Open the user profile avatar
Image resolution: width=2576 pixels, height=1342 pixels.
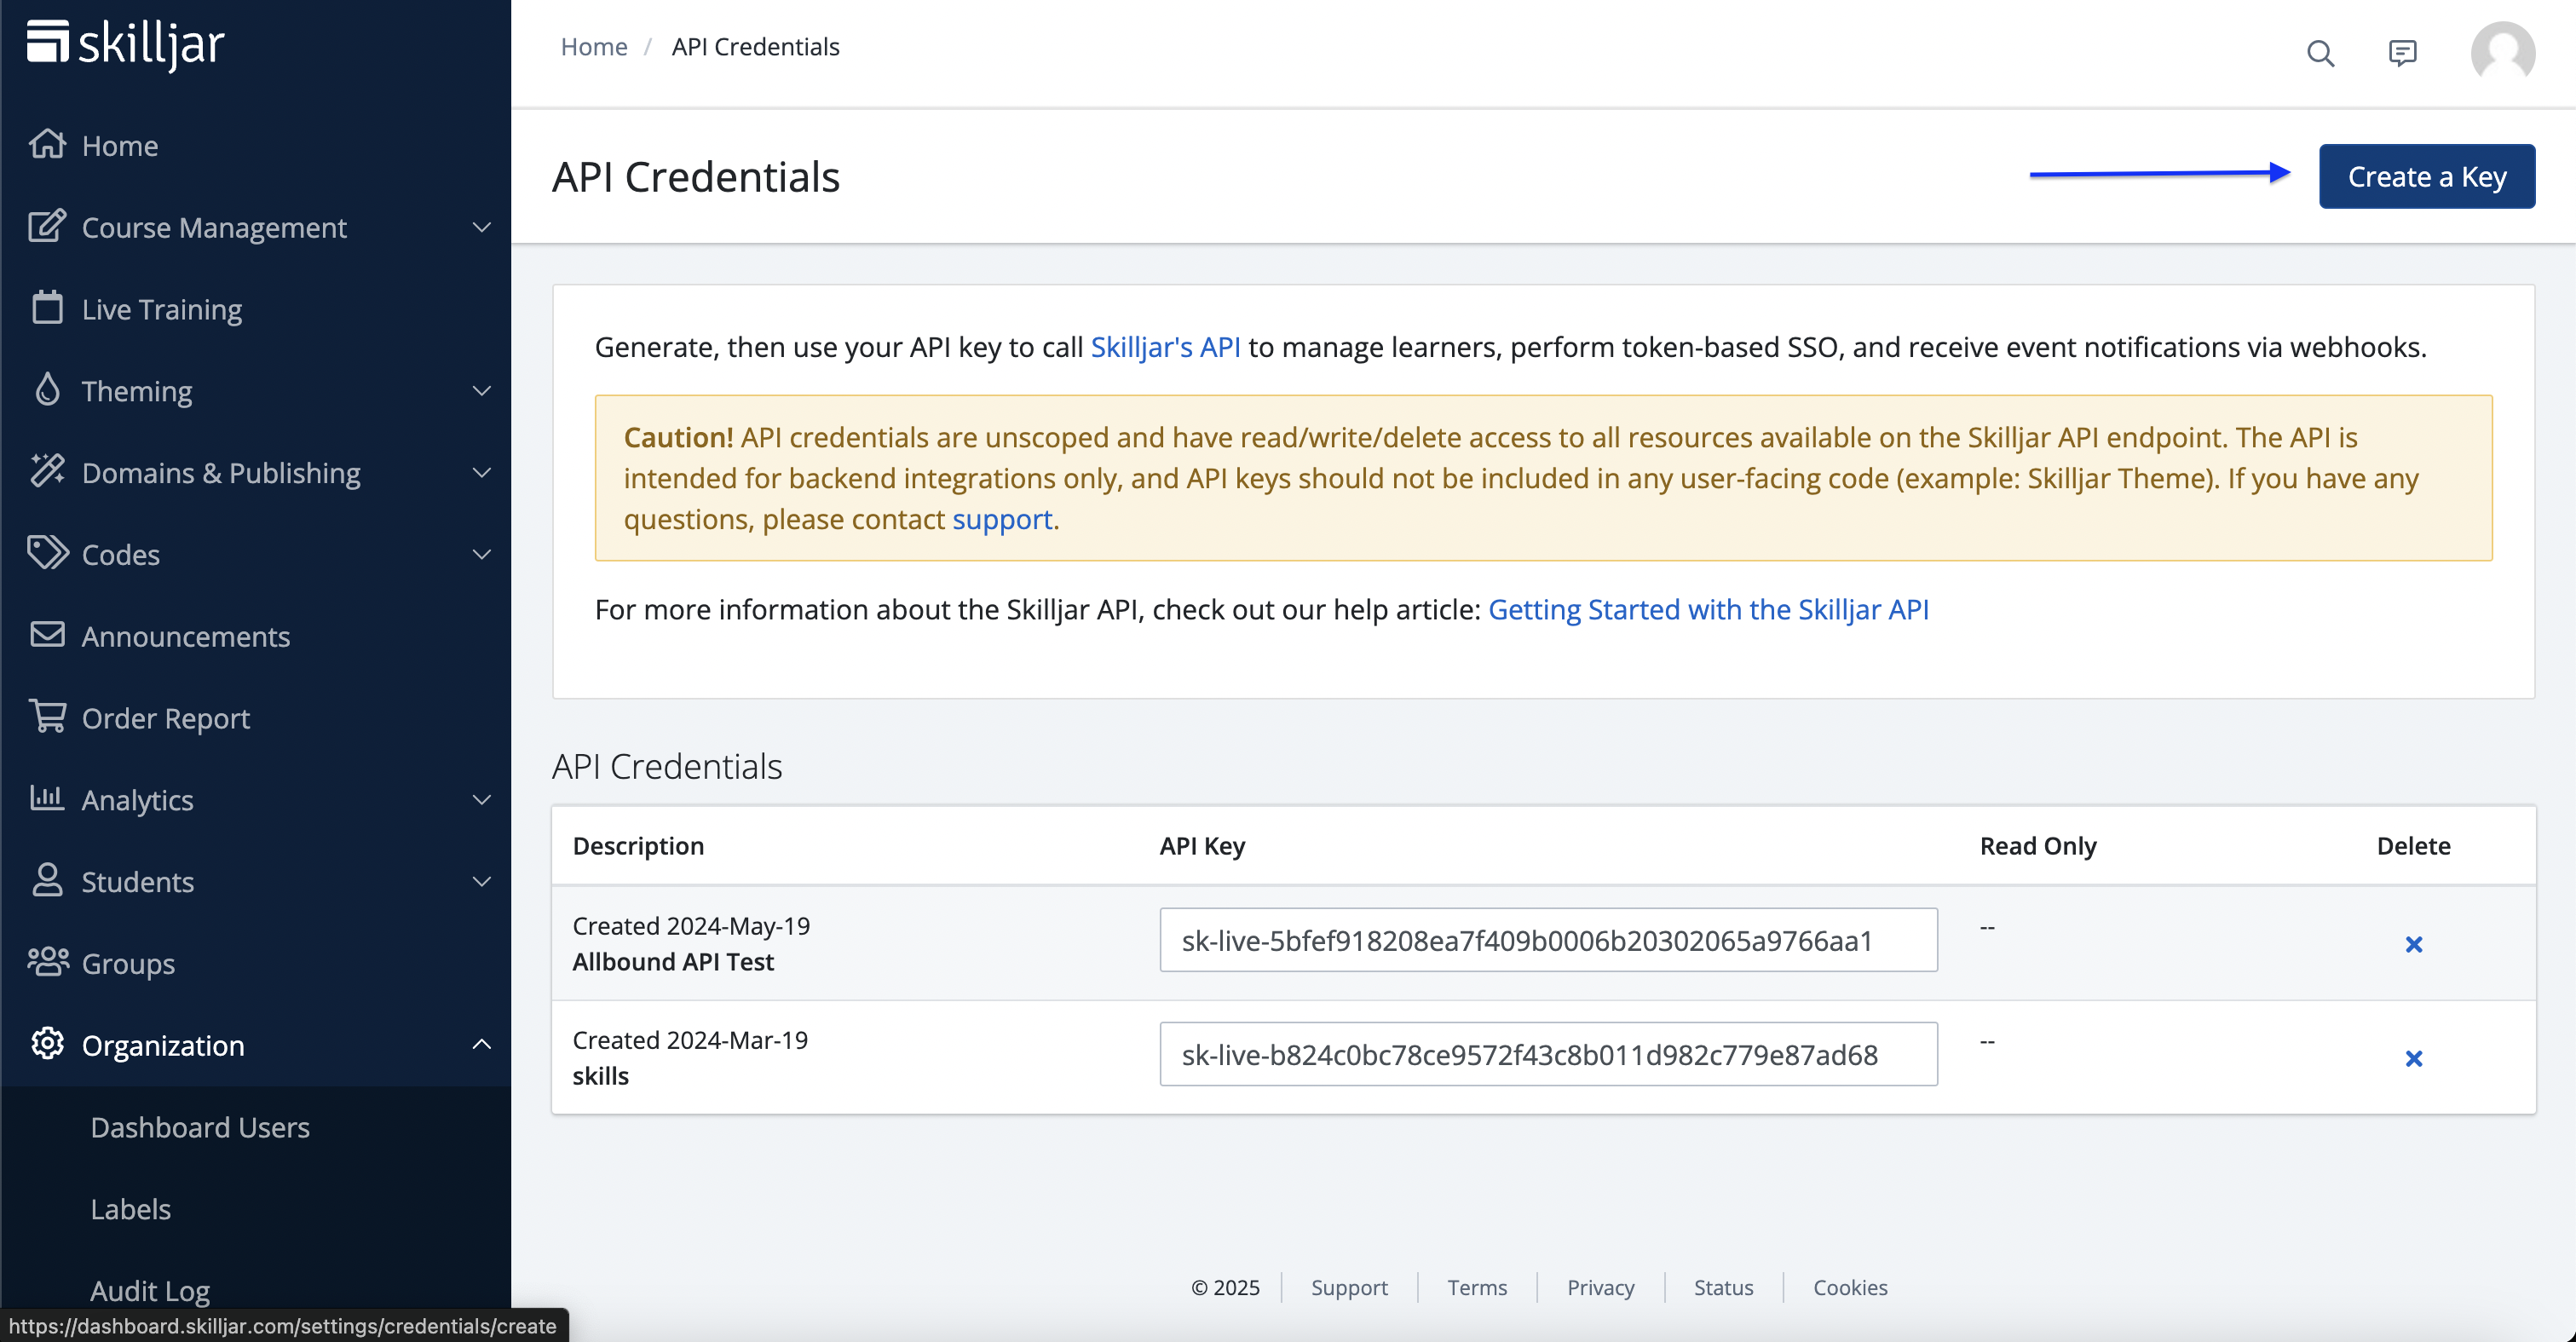click(2502, 53)
